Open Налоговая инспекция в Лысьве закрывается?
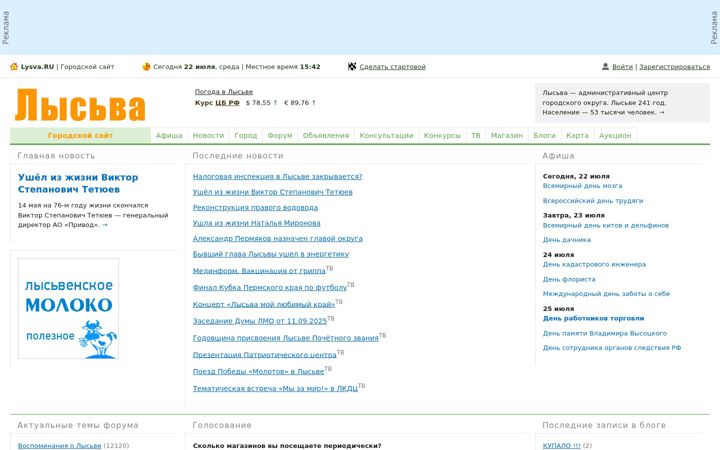 click(277, 176)
